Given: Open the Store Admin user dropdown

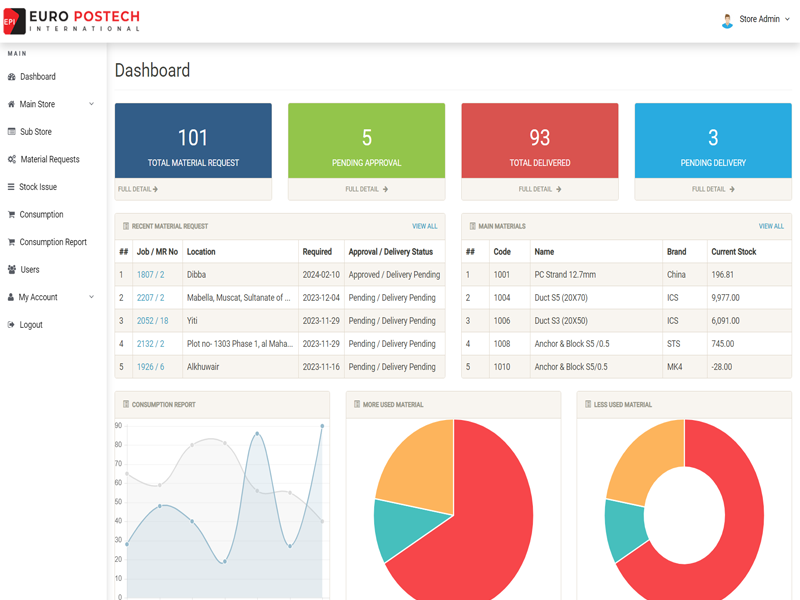Looking at the screenshot, I should click(x=756, y=20).
